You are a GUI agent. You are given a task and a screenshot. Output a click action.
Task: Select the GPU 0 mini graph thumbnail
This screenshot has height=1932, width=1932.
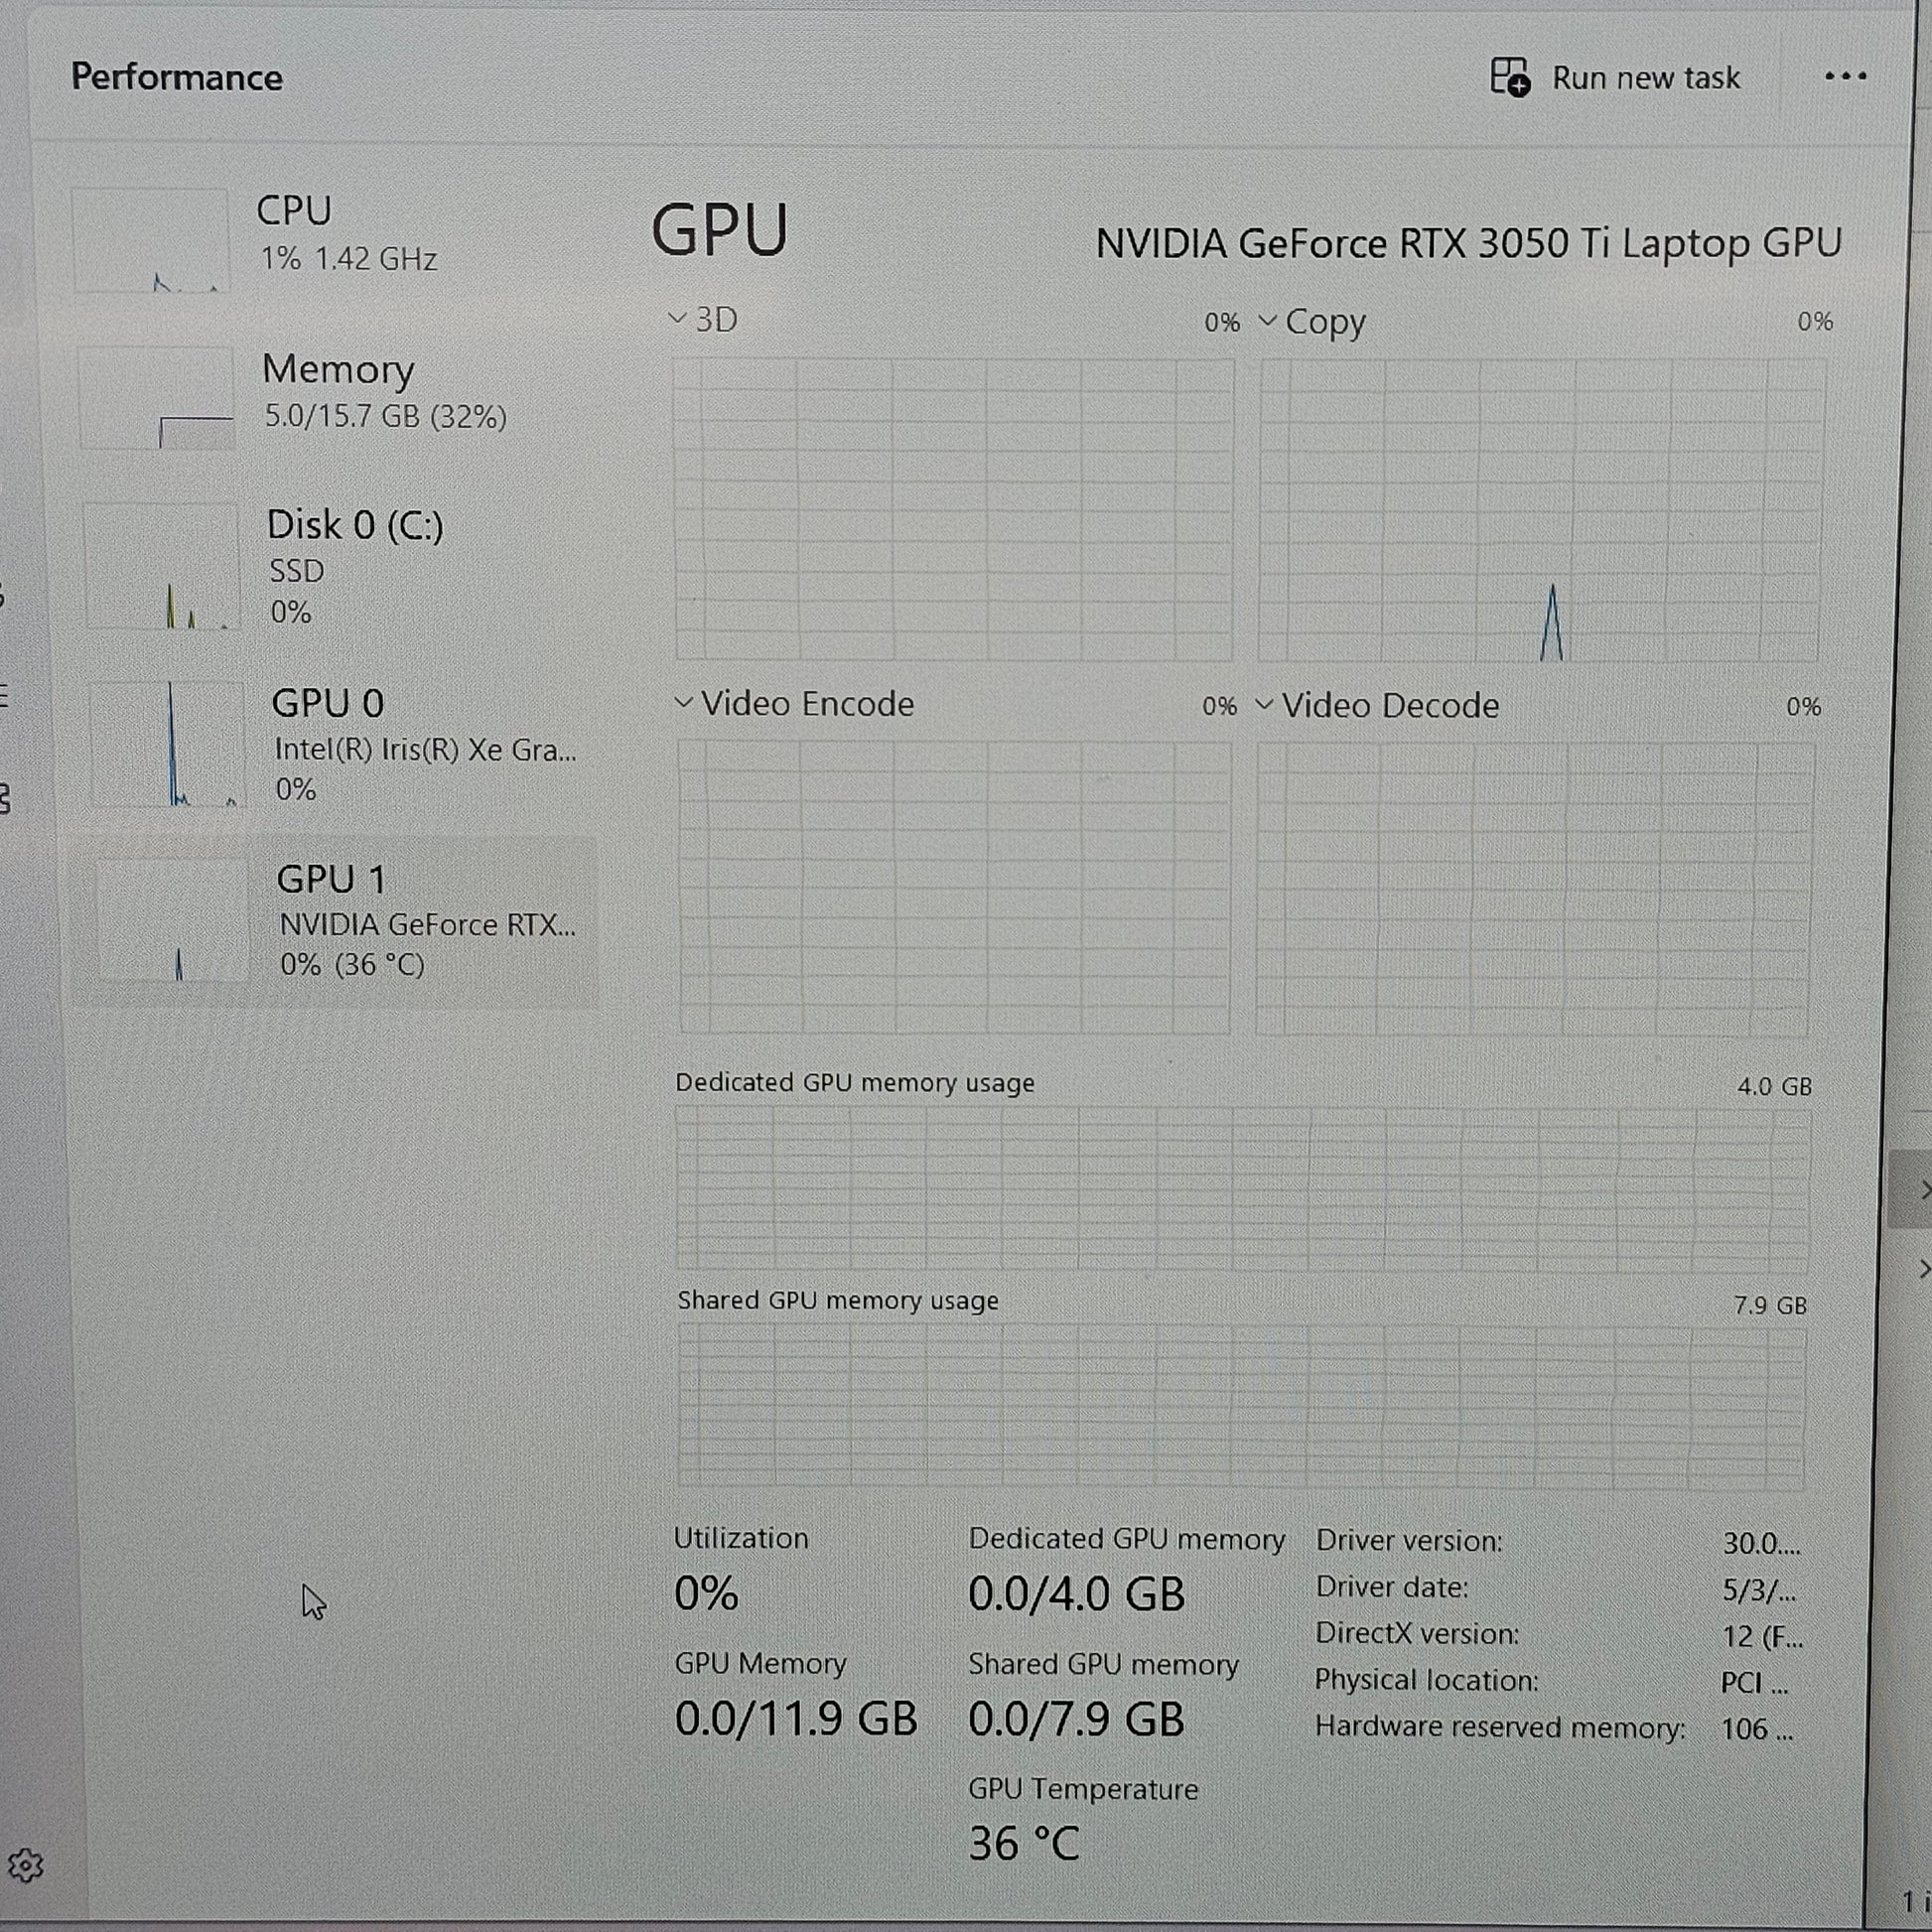167,744
